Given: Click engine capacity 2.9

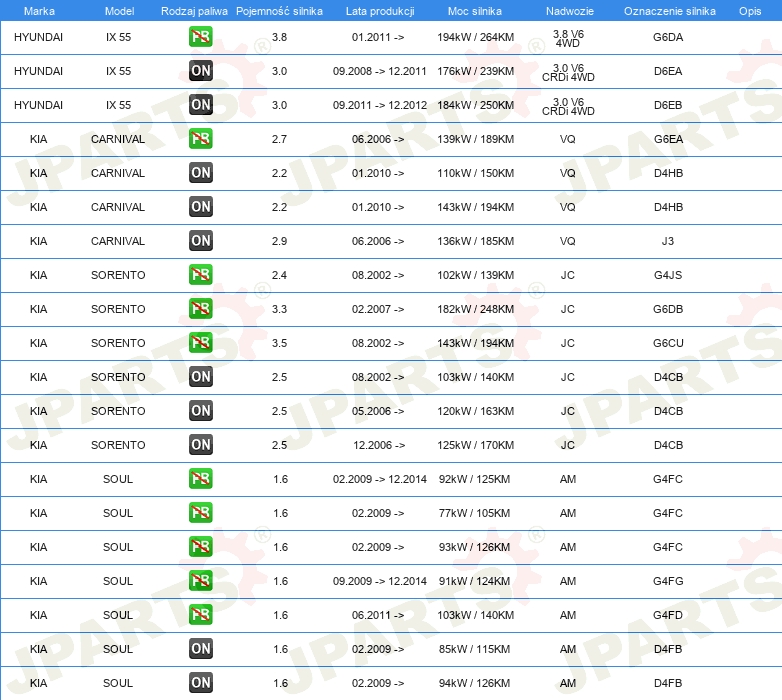Looking at the screenshot, I should point(279,241).
